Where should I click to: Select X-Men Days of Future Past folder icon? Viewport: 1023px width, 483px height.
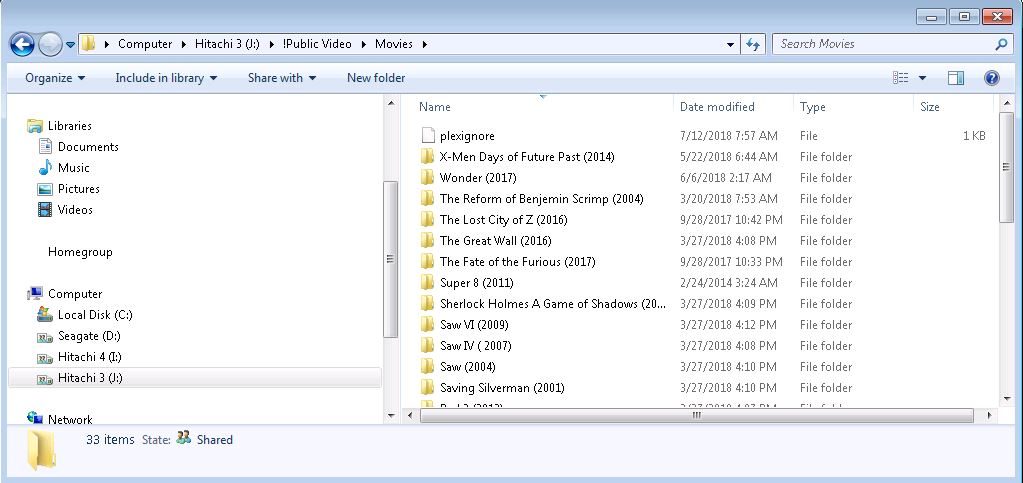point(427,157)
